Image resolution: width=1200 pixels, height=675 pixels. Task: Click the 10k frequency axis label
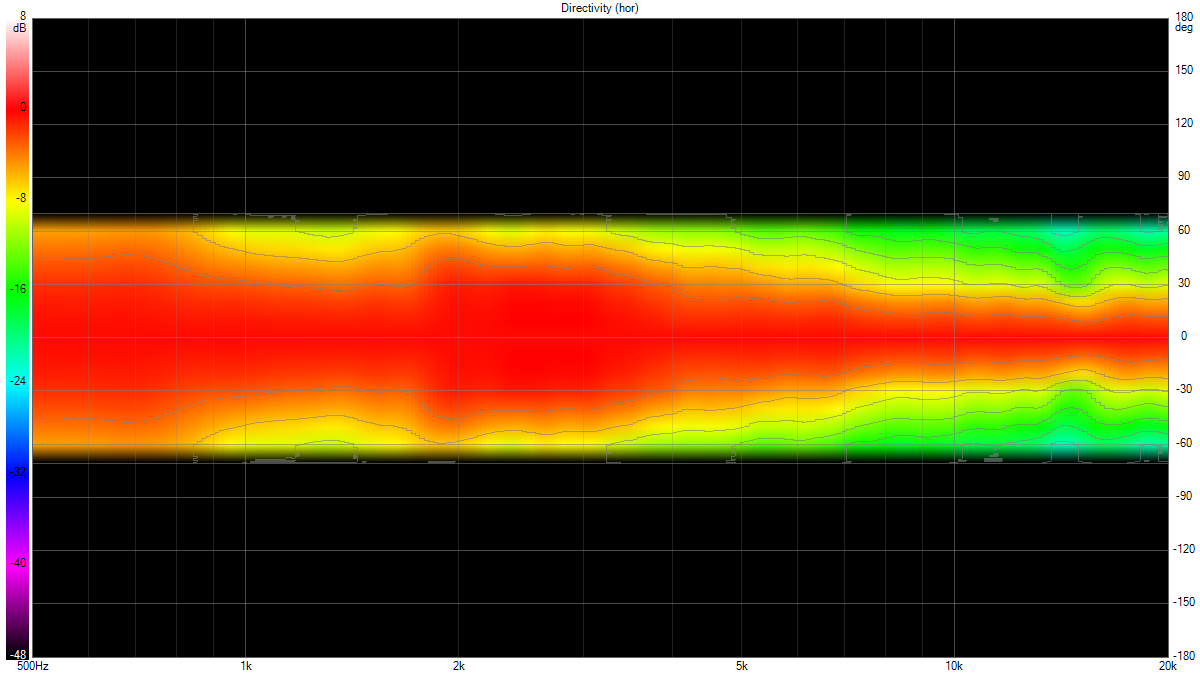click(954, 666)
